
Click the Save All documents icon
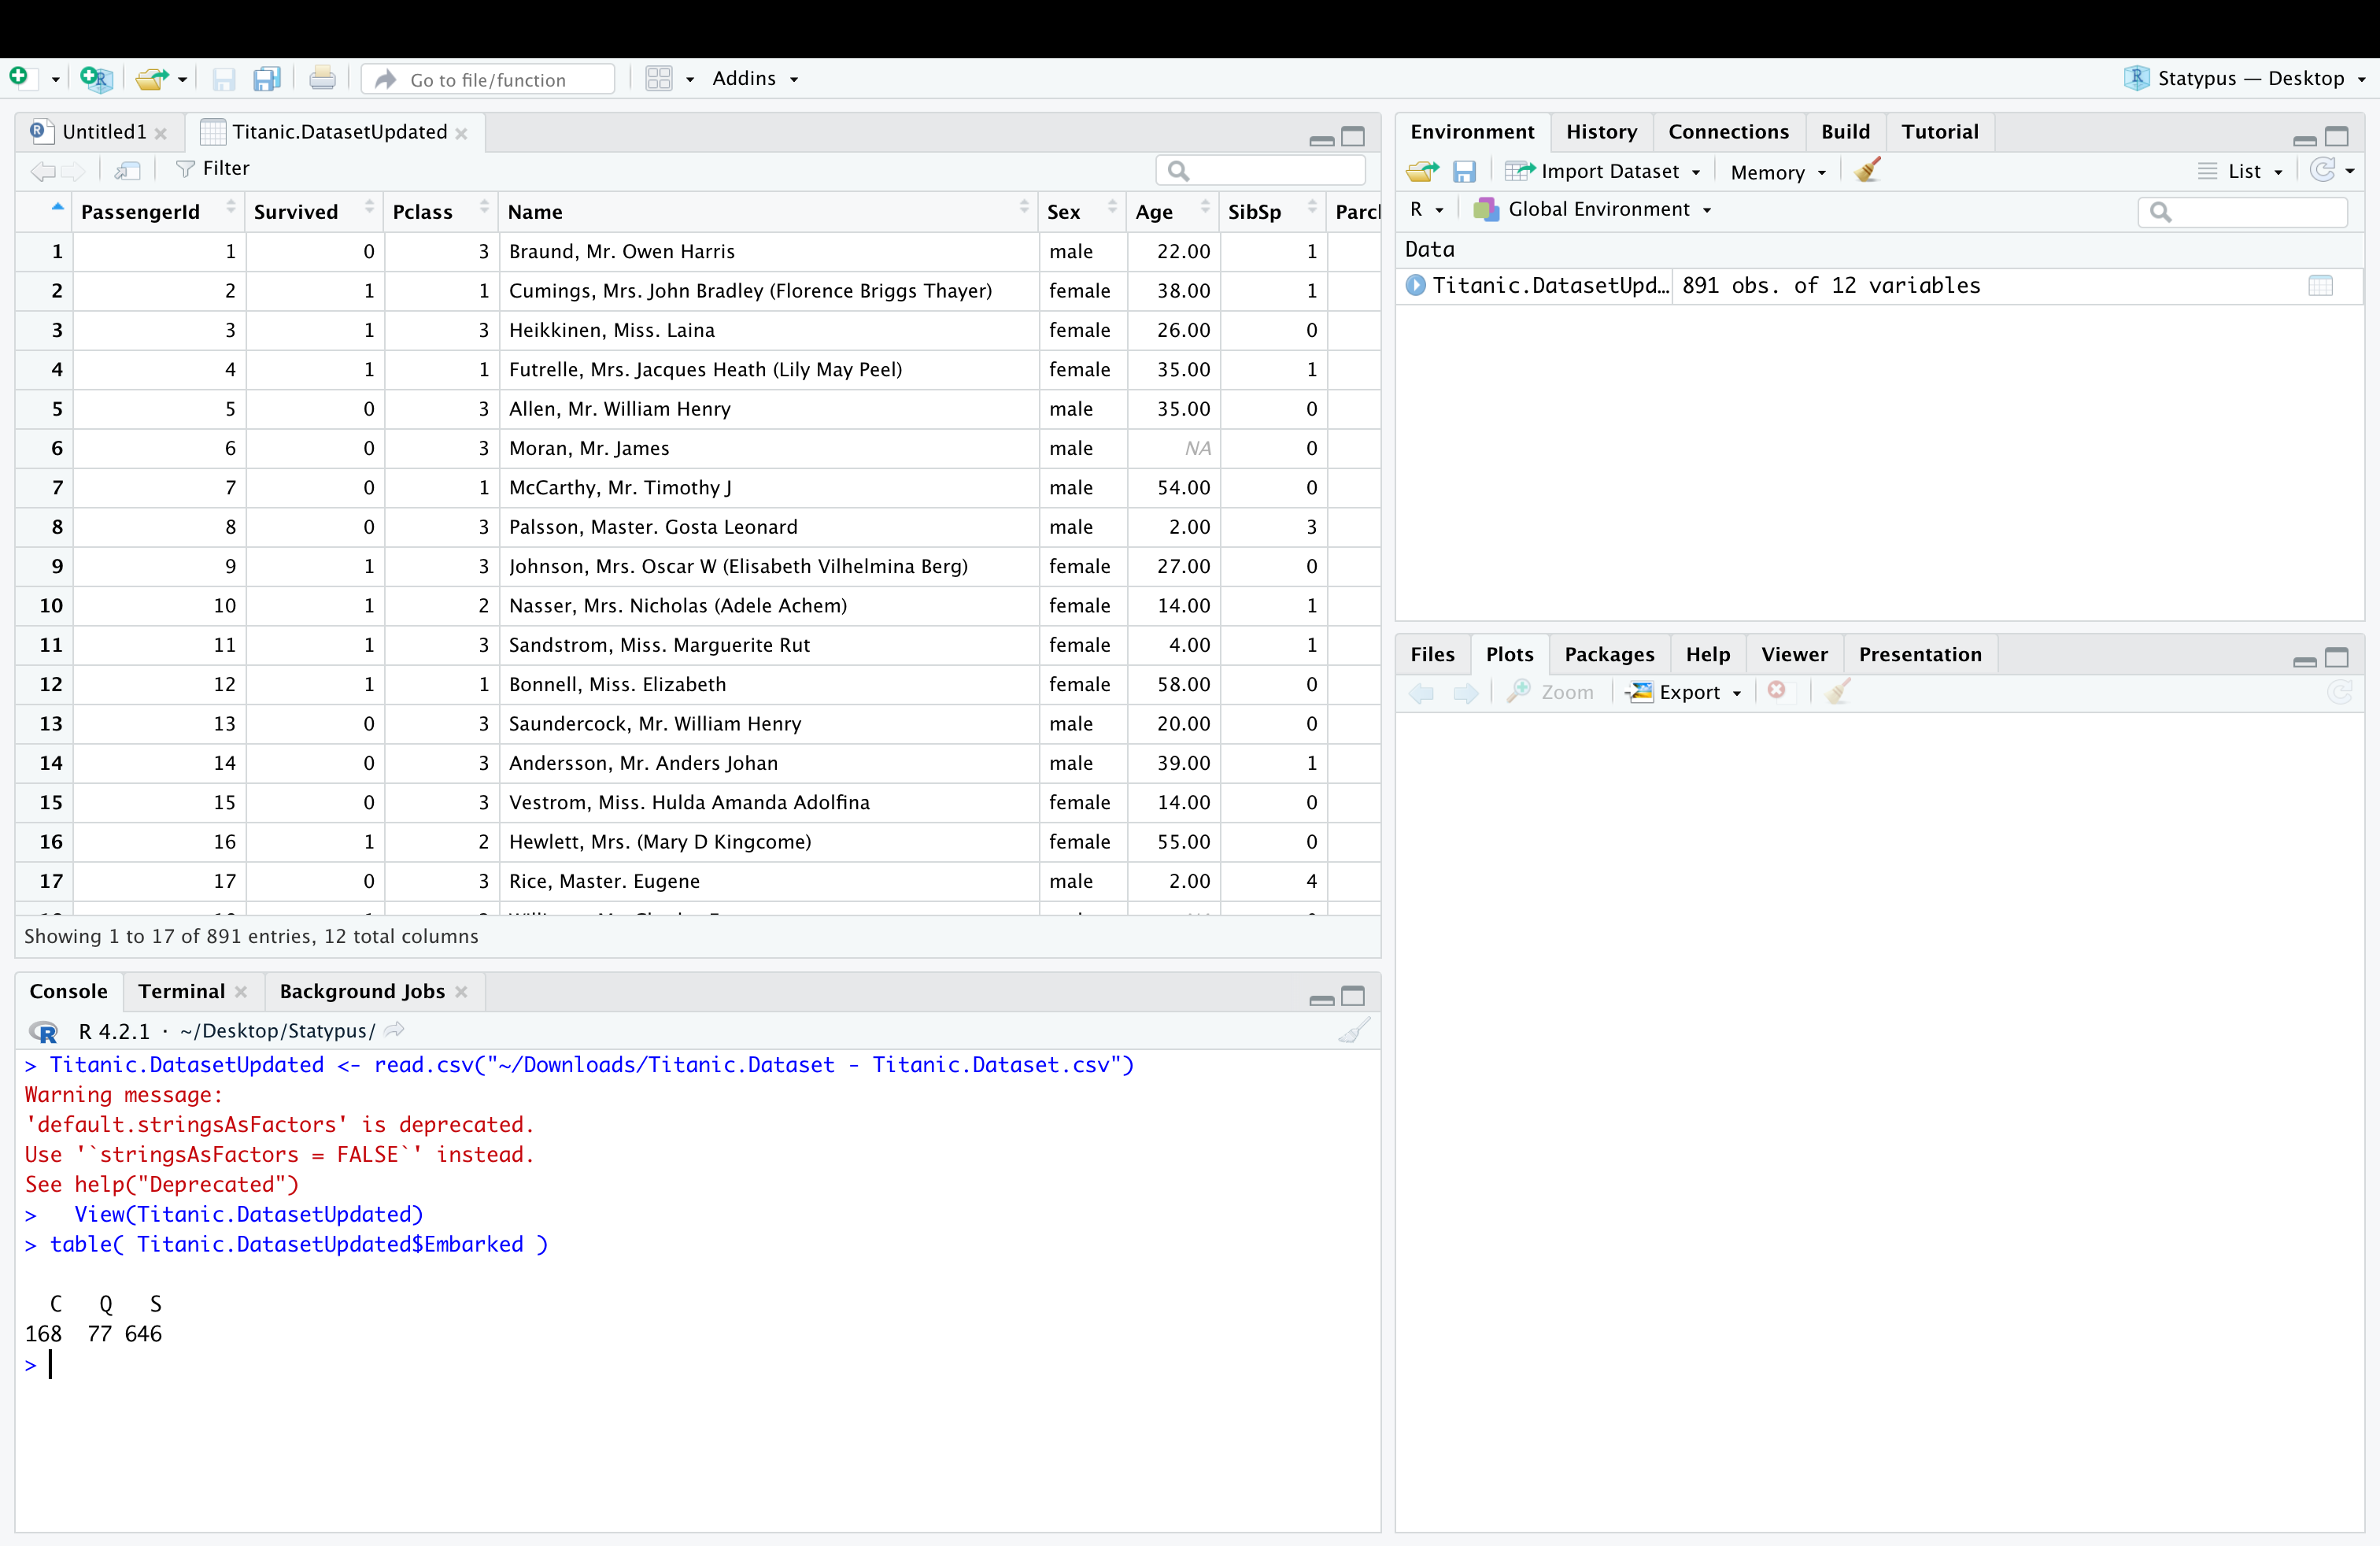click(267, 79)
